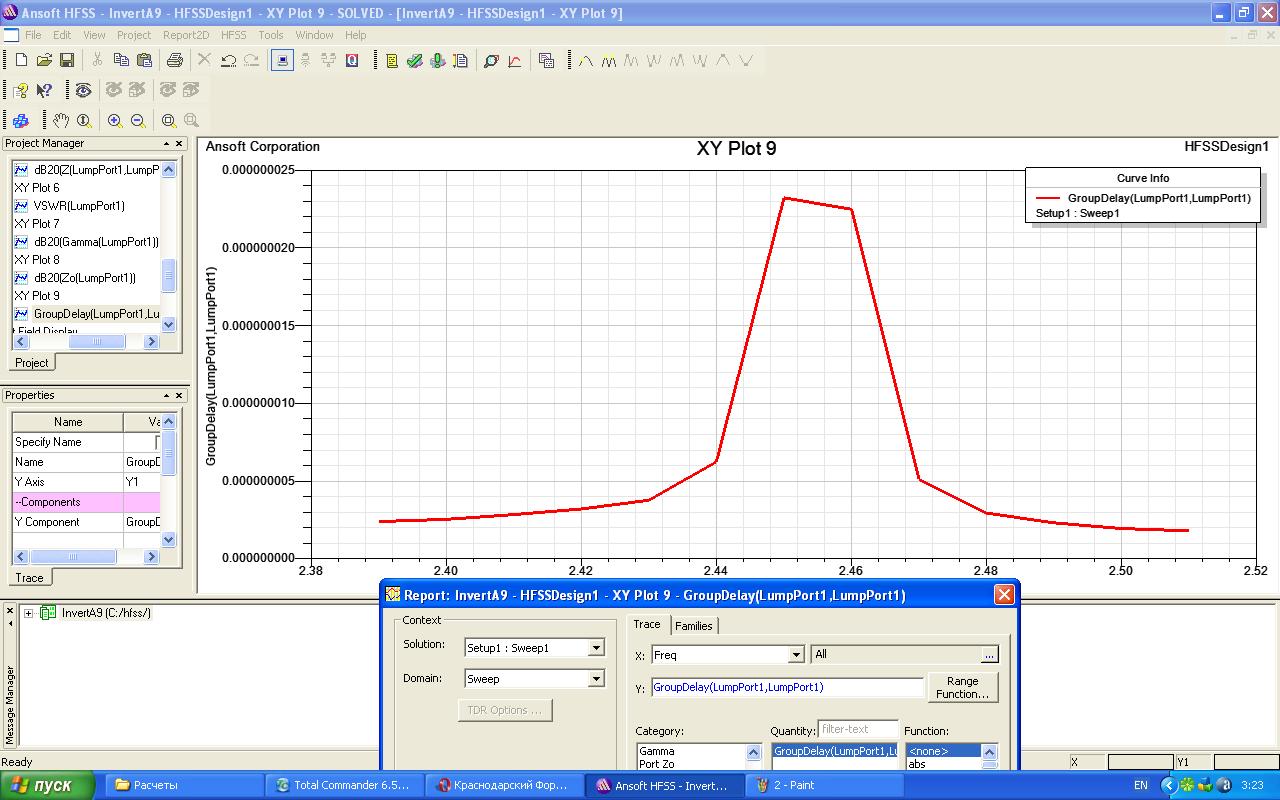Click the Zoom Out magnifier icon

(138, 121)
